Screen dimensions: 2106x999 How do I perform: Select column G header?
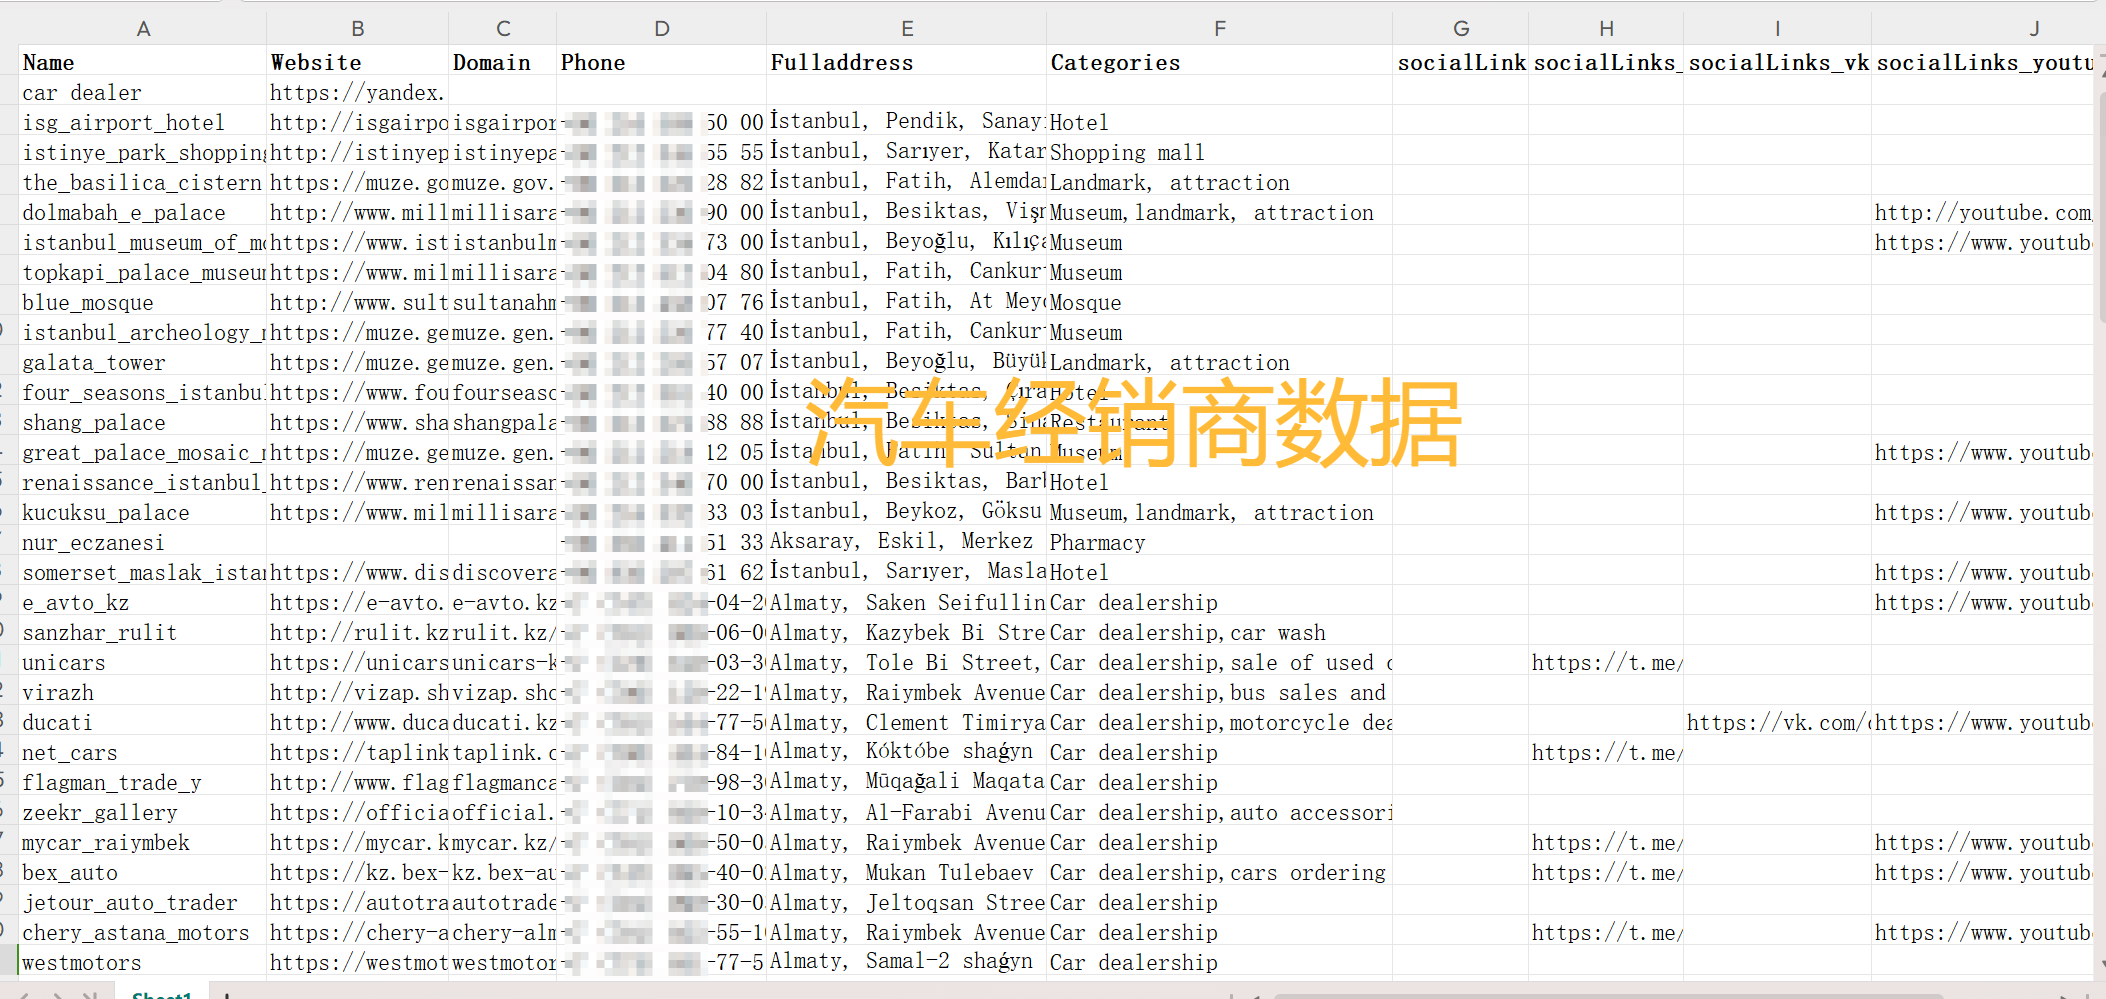(1461, 29)
